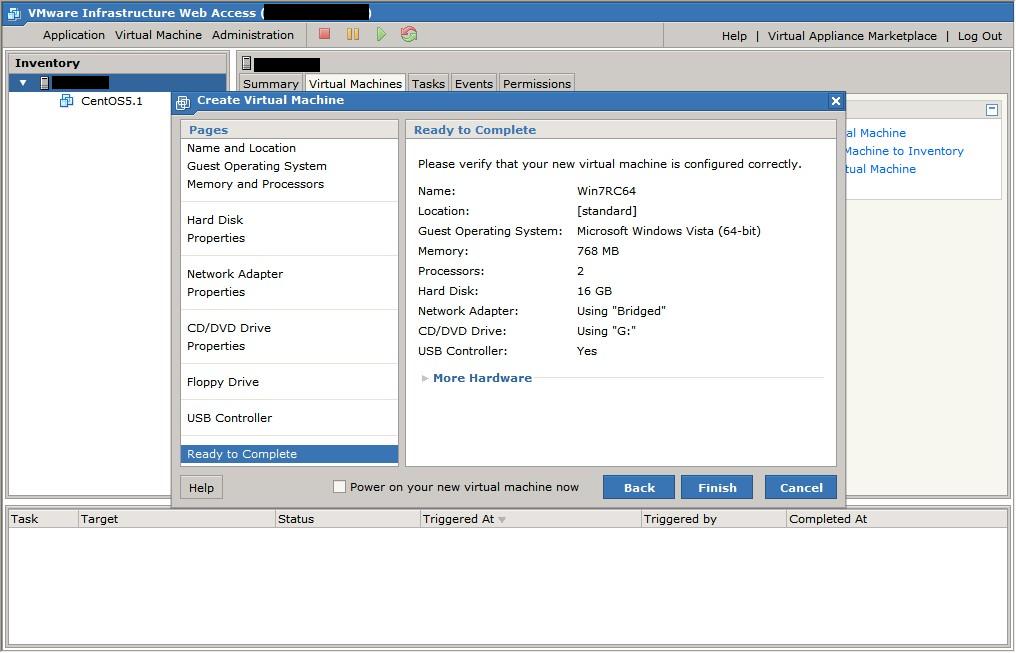Open the Virtual Machine menu
This screenshot has width=1016, height=653.
pos(158,35)
